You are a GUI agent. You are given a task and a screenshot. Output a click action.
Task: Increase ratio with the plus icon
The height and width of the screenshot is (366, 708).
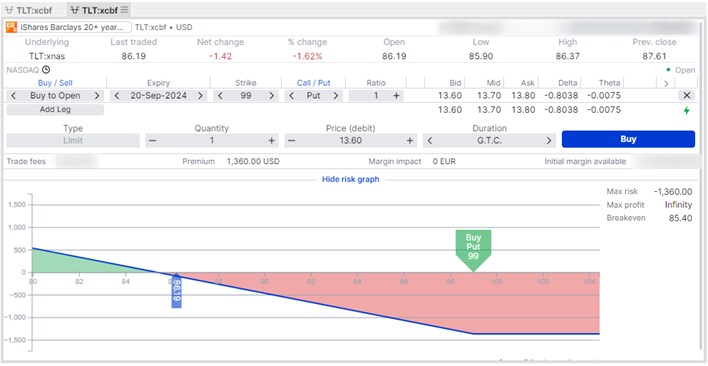click(x=396, y=96)
